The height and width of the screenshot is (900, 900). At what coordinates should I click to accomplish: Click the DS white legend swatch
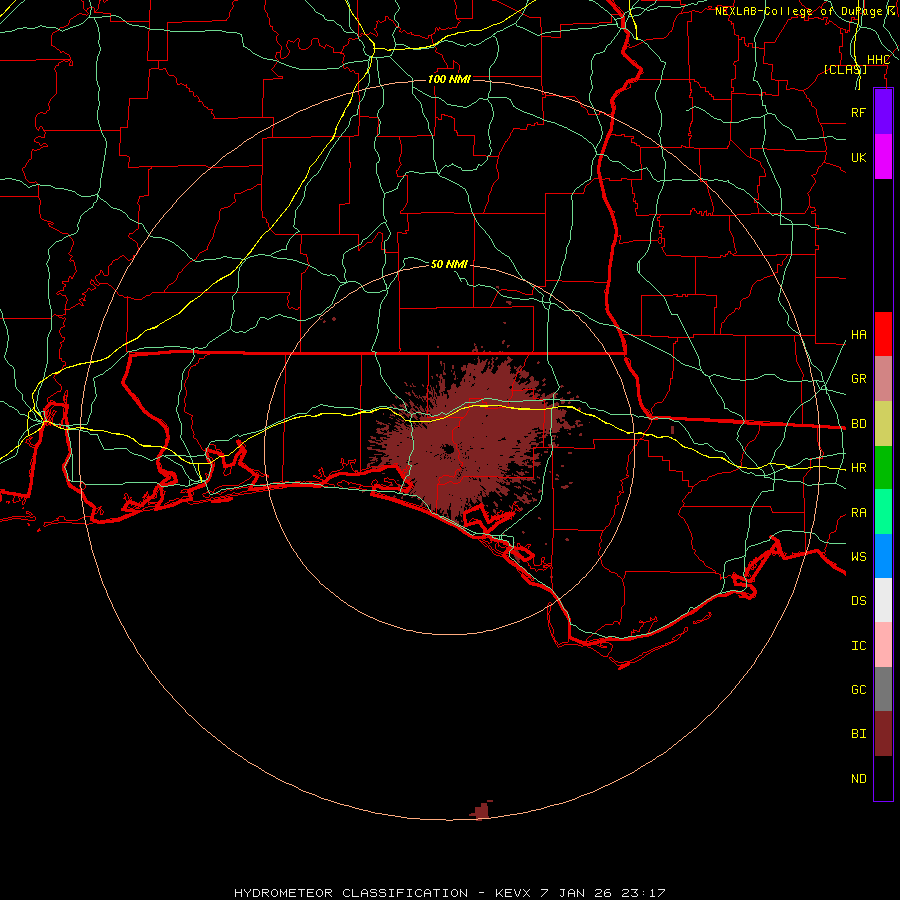tap(883, 600)
